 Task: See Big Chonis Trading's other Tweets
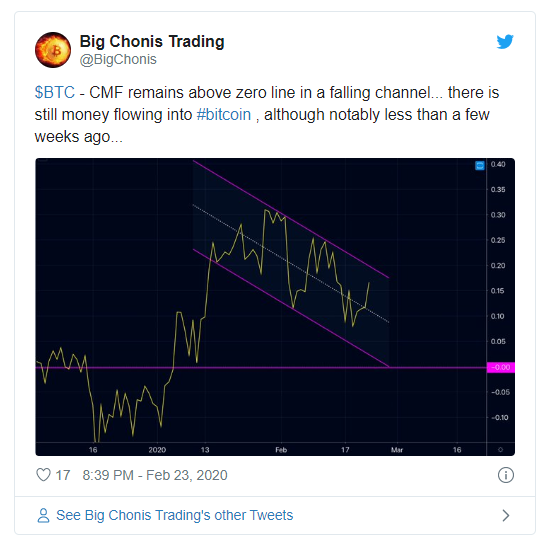pos(174,515)
